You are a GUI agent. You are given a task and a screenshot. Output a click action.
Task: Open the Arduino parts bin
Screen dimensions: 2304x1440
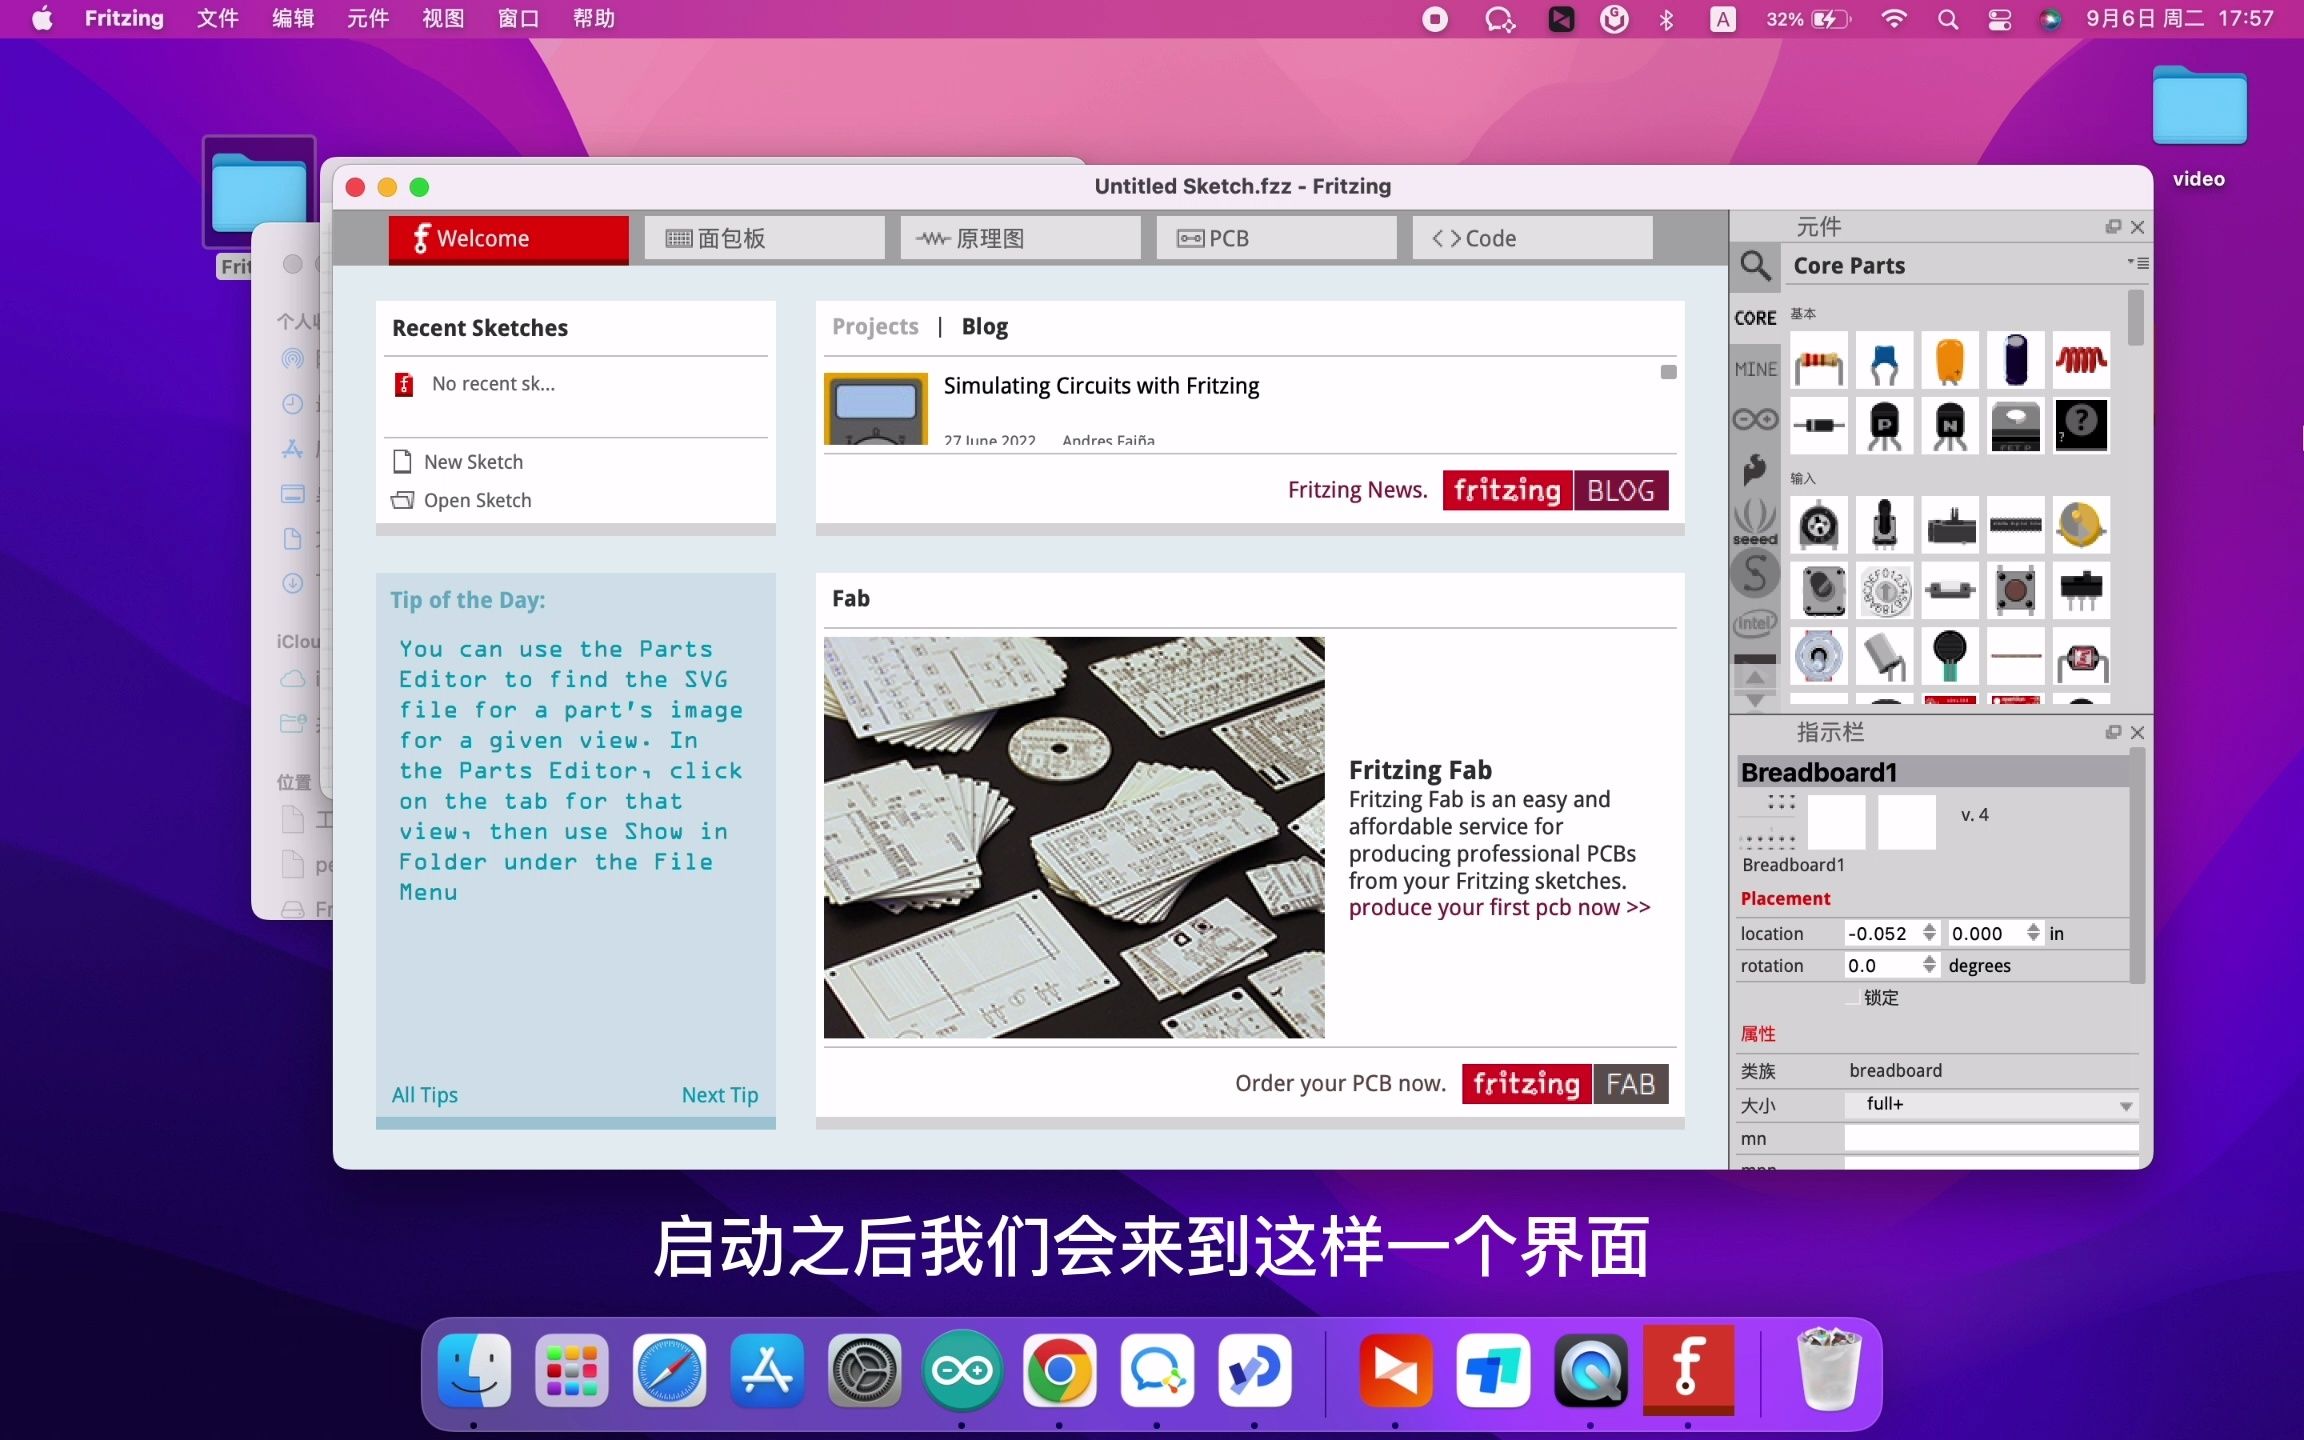1755,420
